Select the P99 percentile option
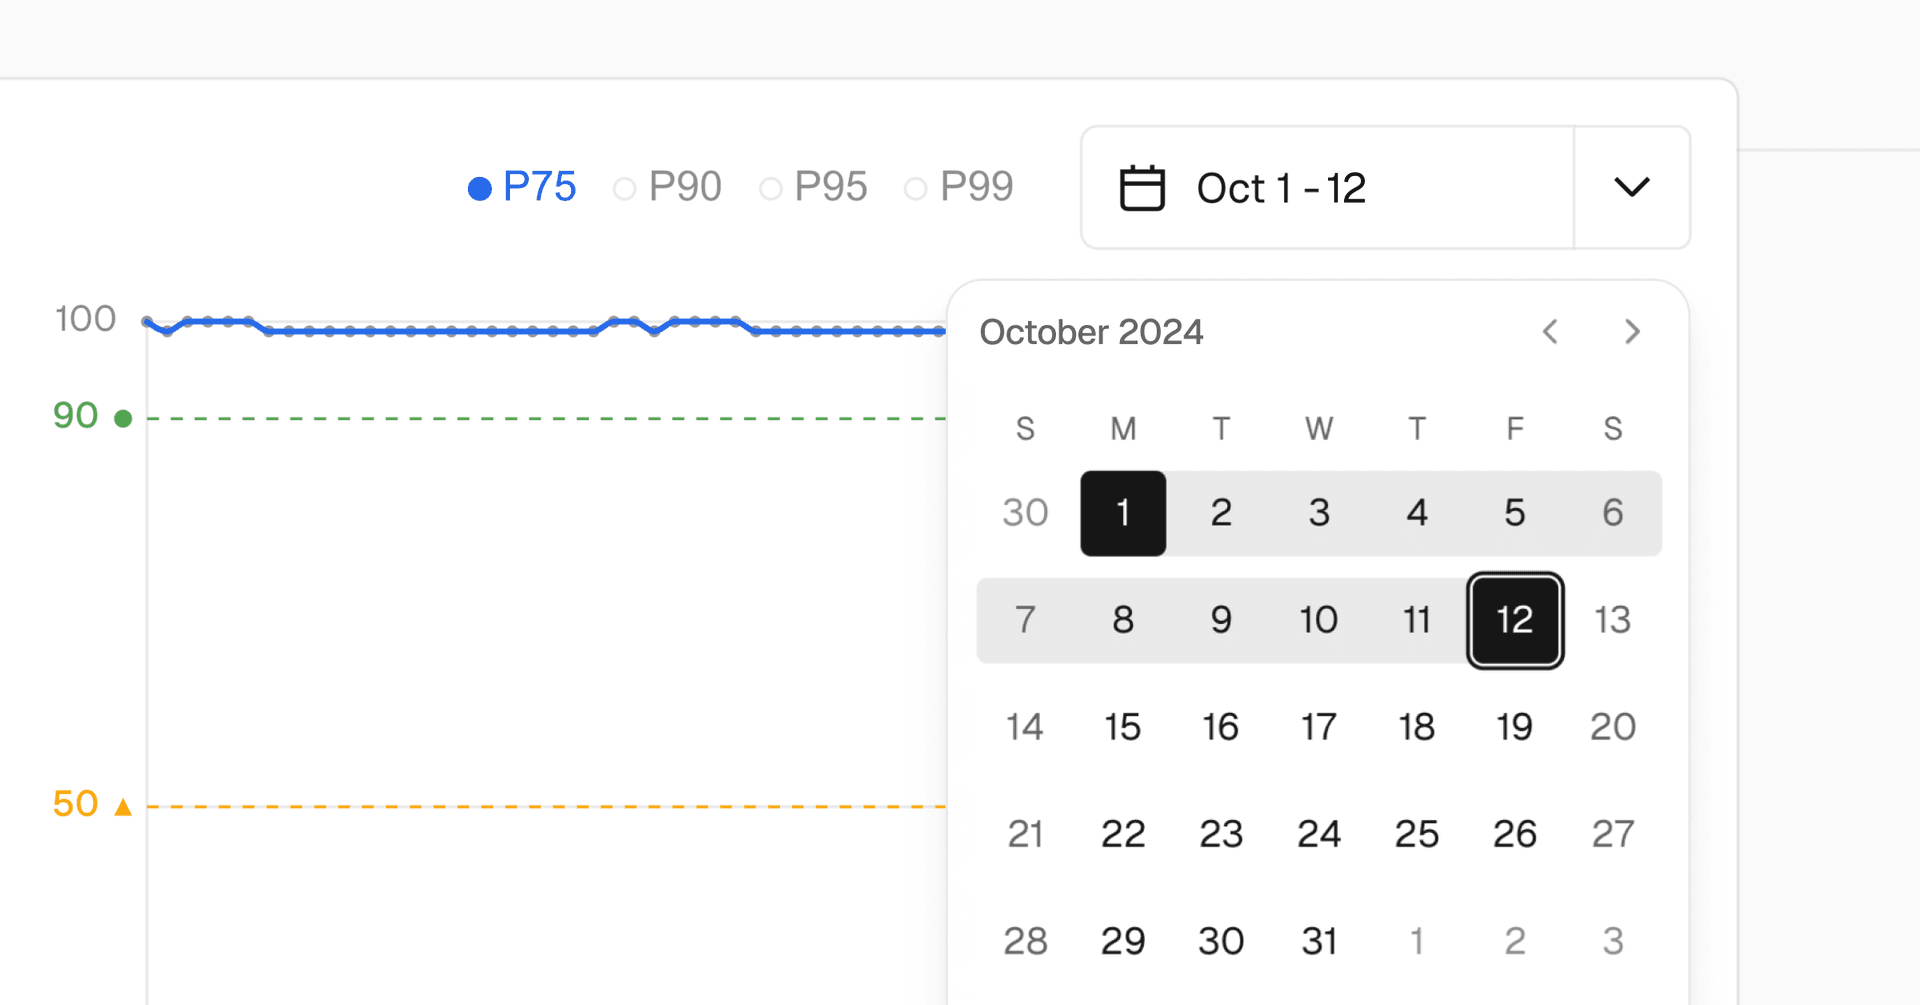Screen dimensions: 1920x1005 (959, 187)
